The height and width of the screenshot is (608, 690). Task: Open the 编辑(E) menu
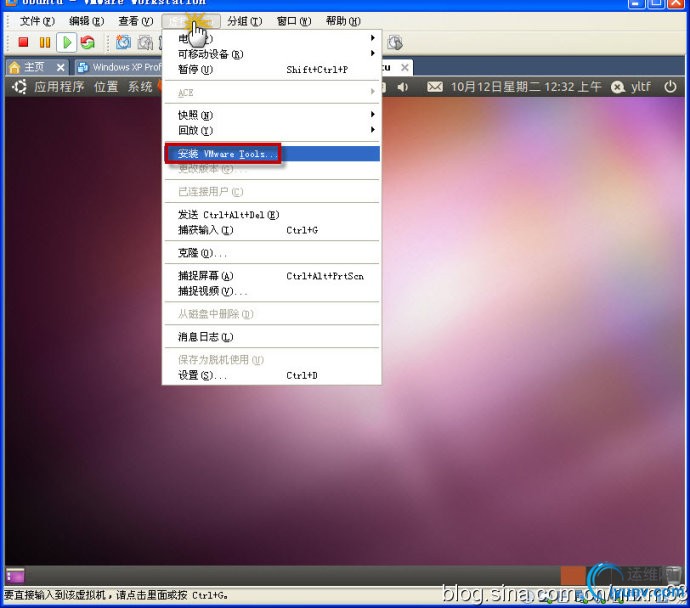pos(87,21)
